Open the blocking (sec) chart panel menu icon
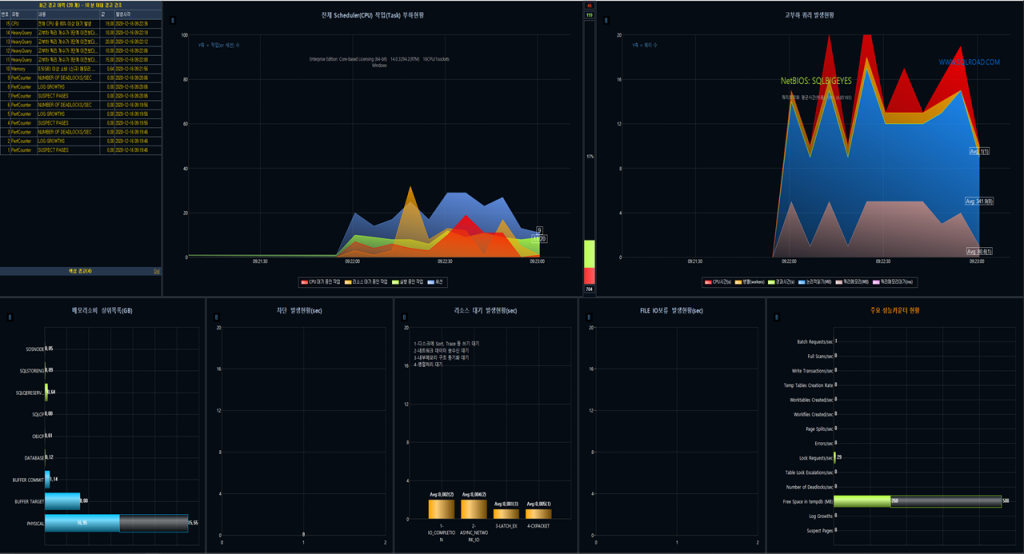 (x=216, y=318)
